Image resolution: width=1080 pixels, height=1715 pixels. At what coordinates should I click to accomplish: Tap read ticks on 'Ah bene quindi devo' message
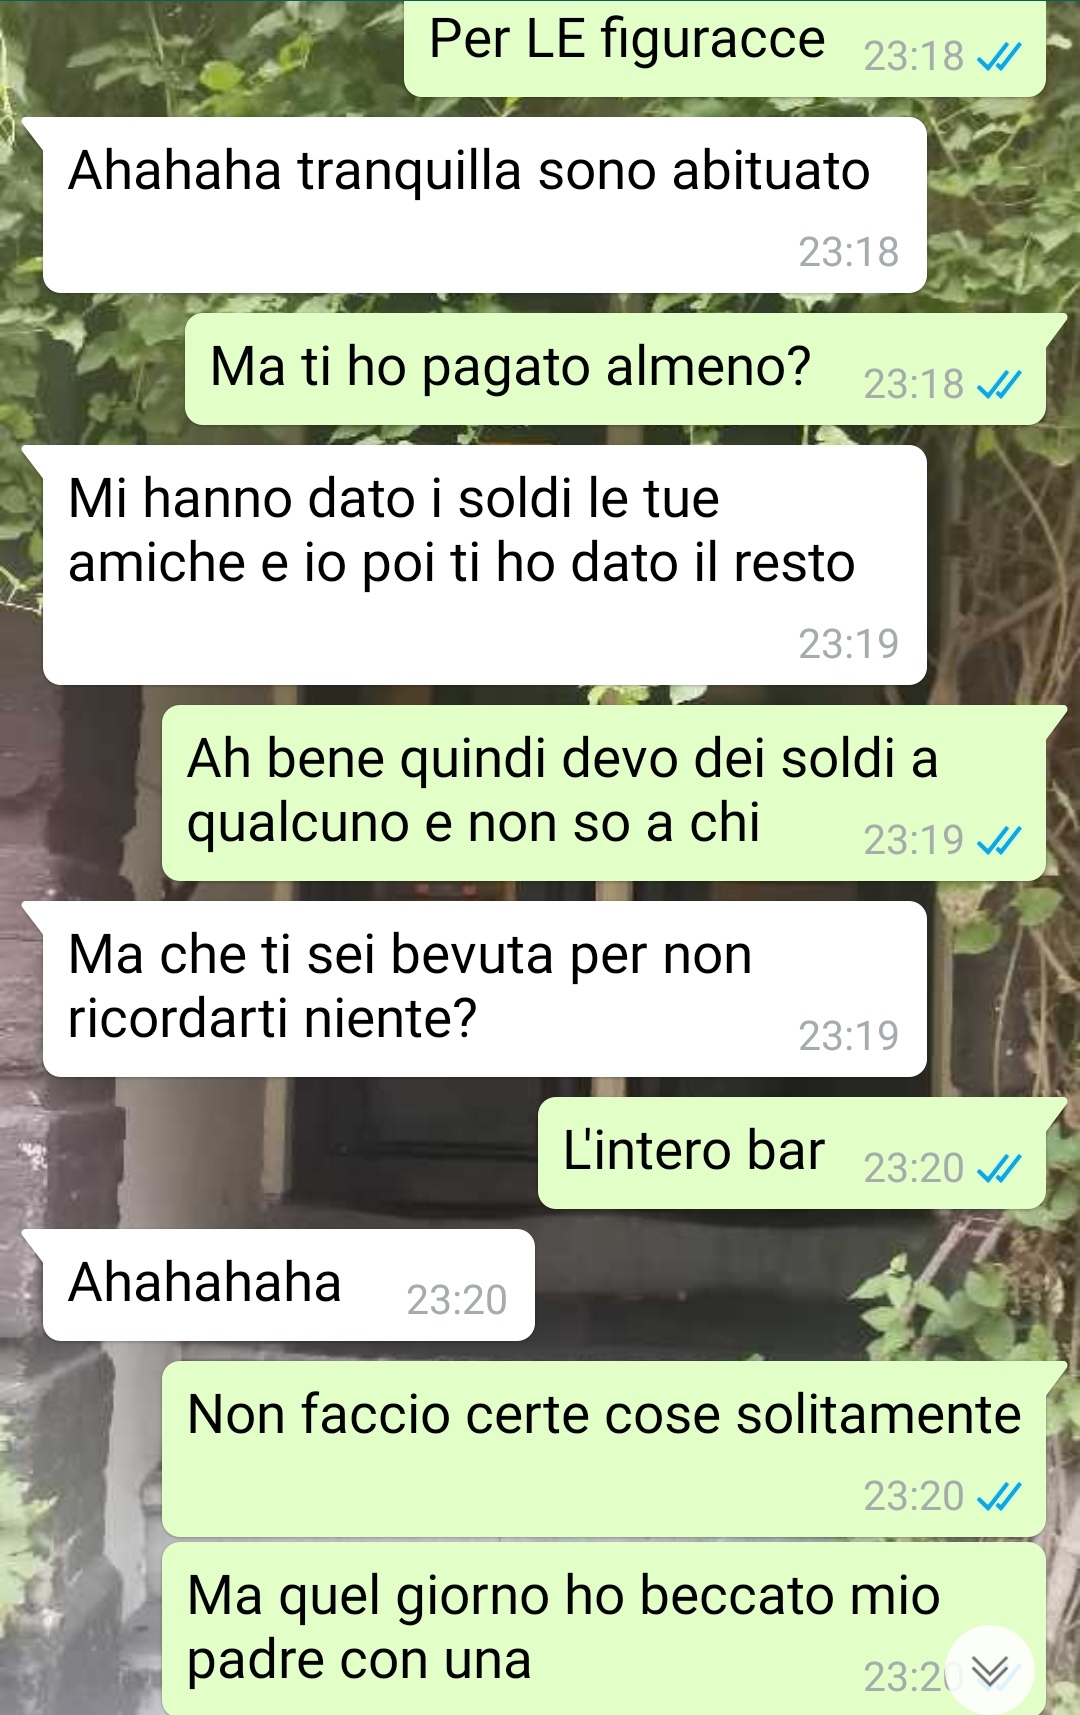pos(998,840)
